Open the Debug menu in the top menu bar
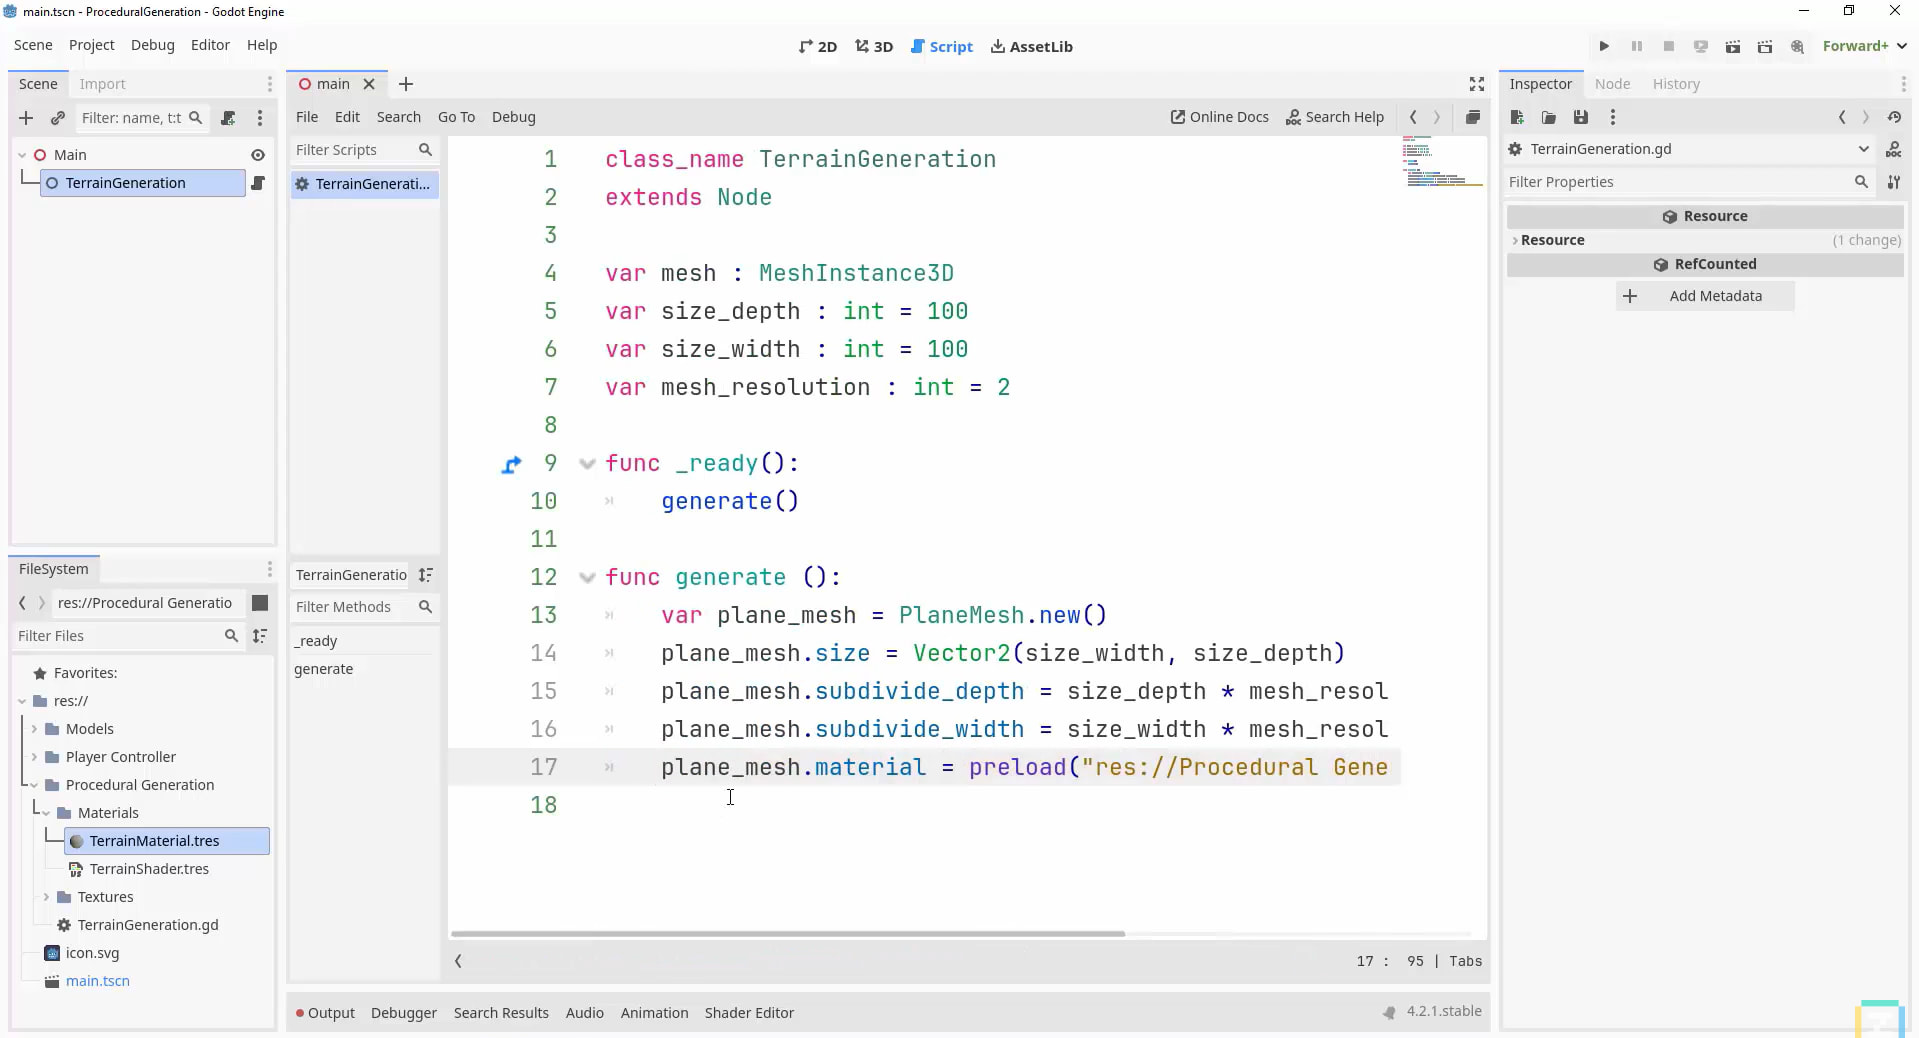The image size is (1919, 1038). 152,45
